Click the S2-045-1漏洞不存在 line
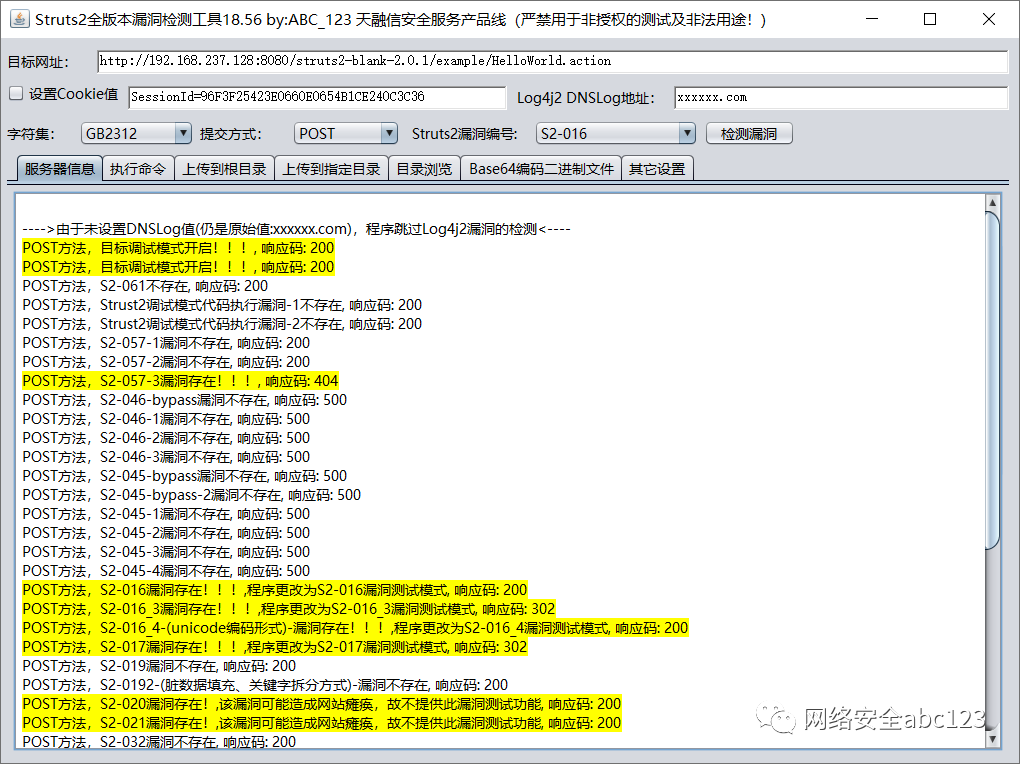1020x764 pixels. tap(167, 513)
